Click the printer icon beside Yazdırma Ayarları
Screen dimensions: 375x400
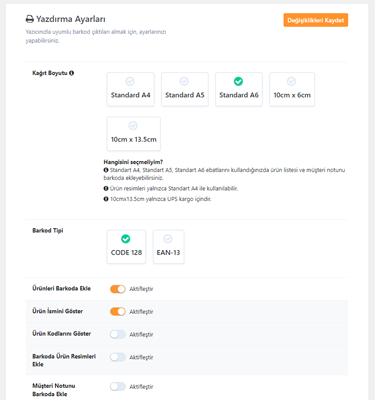30,19
